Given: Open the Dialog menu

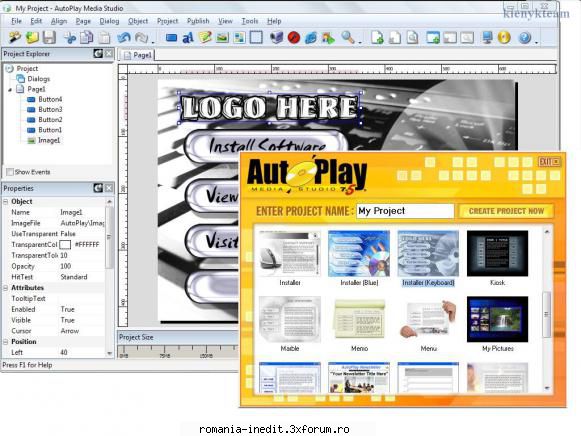Looking at the screenshot, I should [109, 21].
